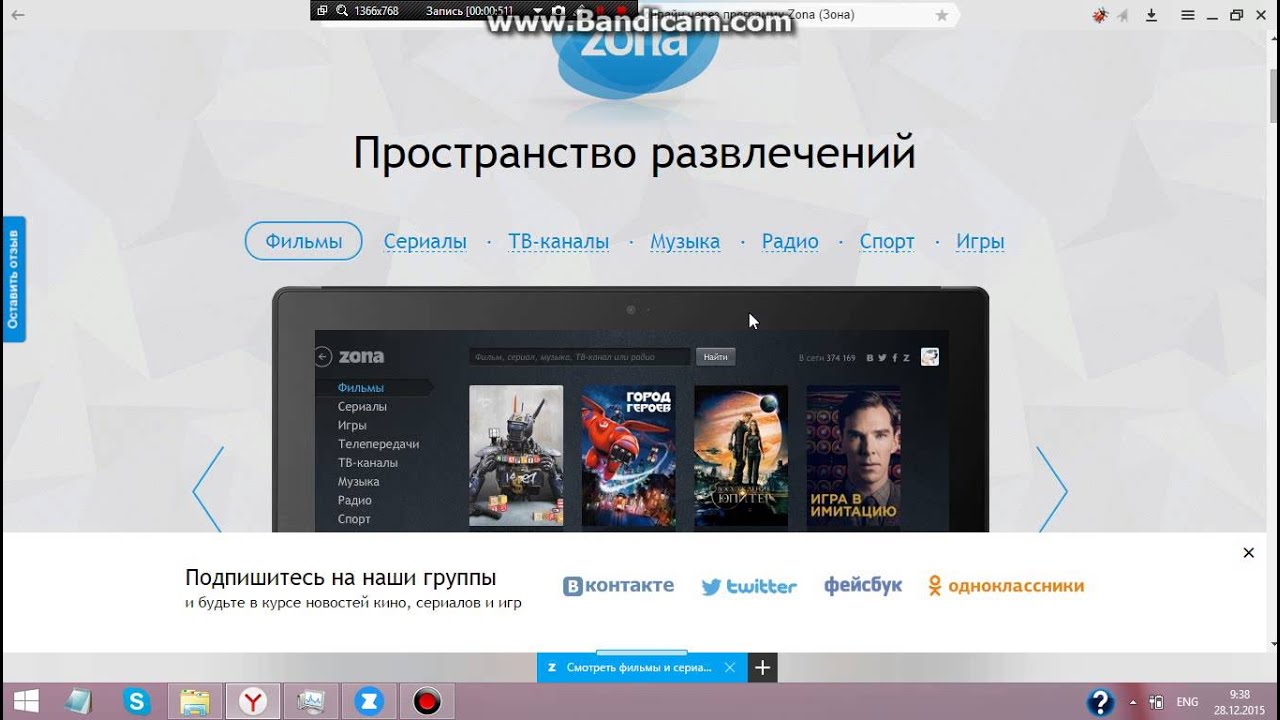Close the Смотреть фильмы browser tab
This screenshot has height=720, width=1280.
730,667
